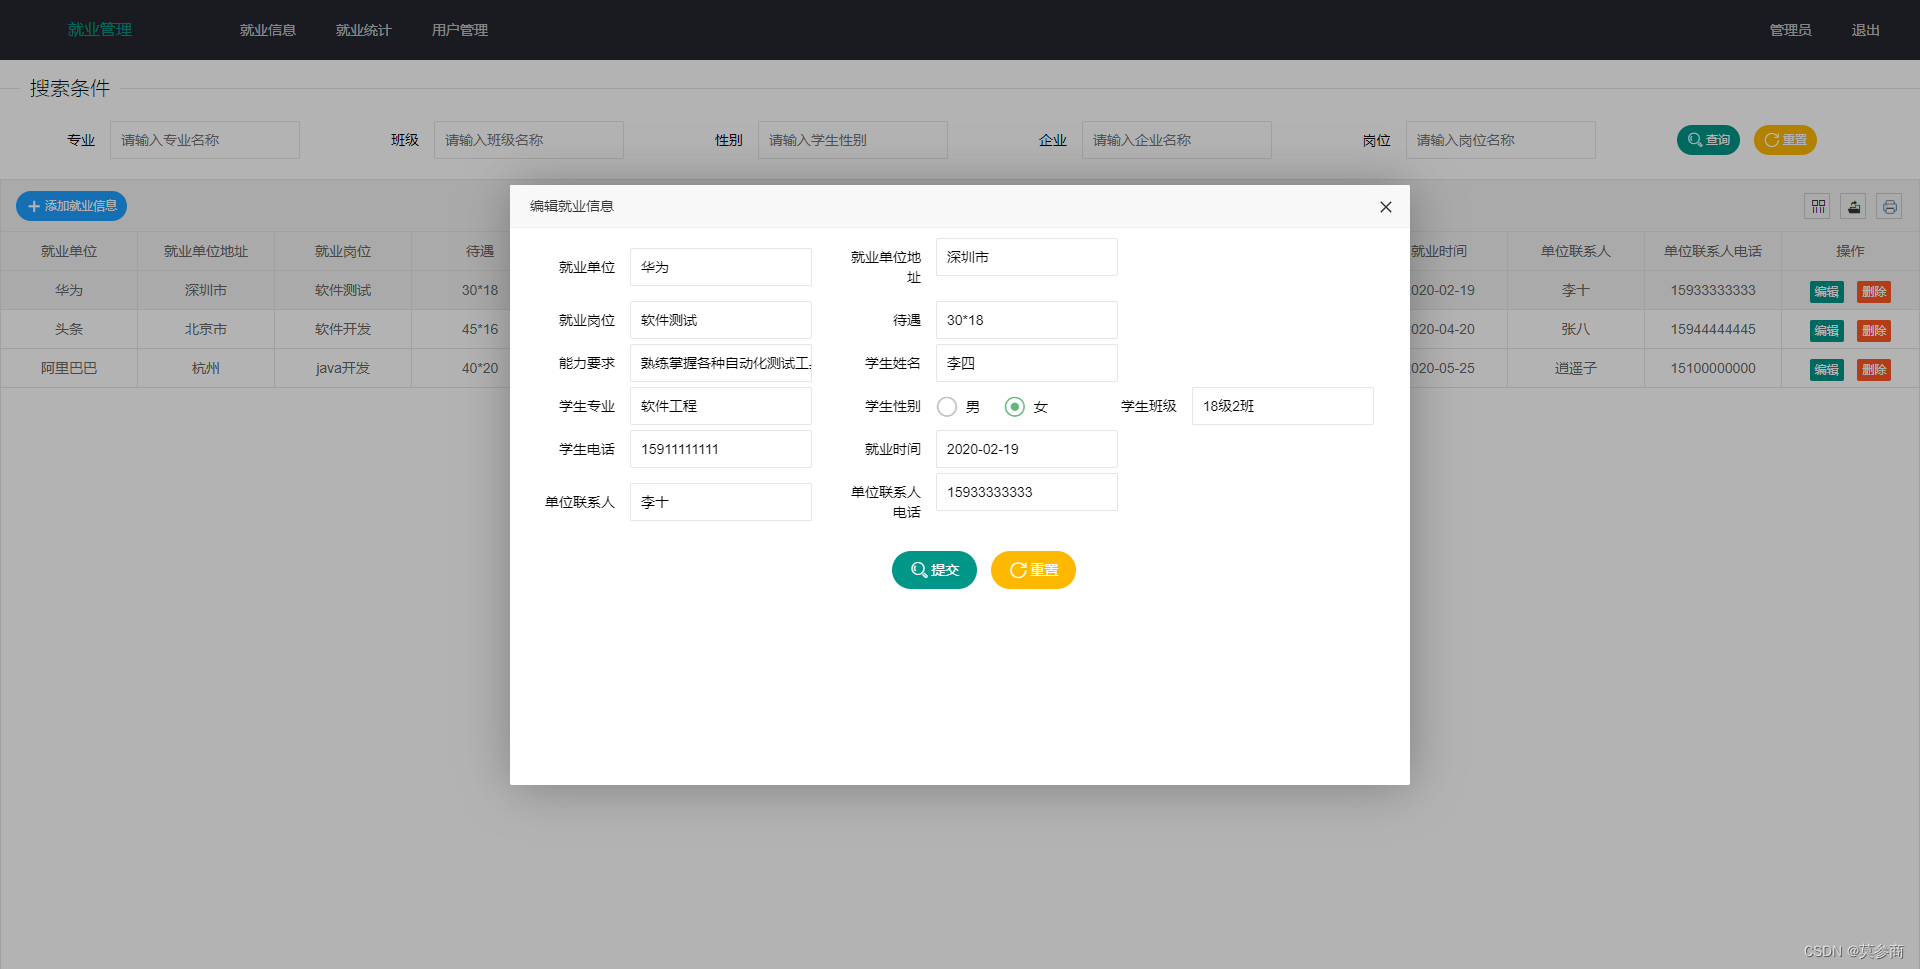Screen dimensions: 1920x969
Task: Click the 逍遥子 contact cell
Action: coord(1576,368)
